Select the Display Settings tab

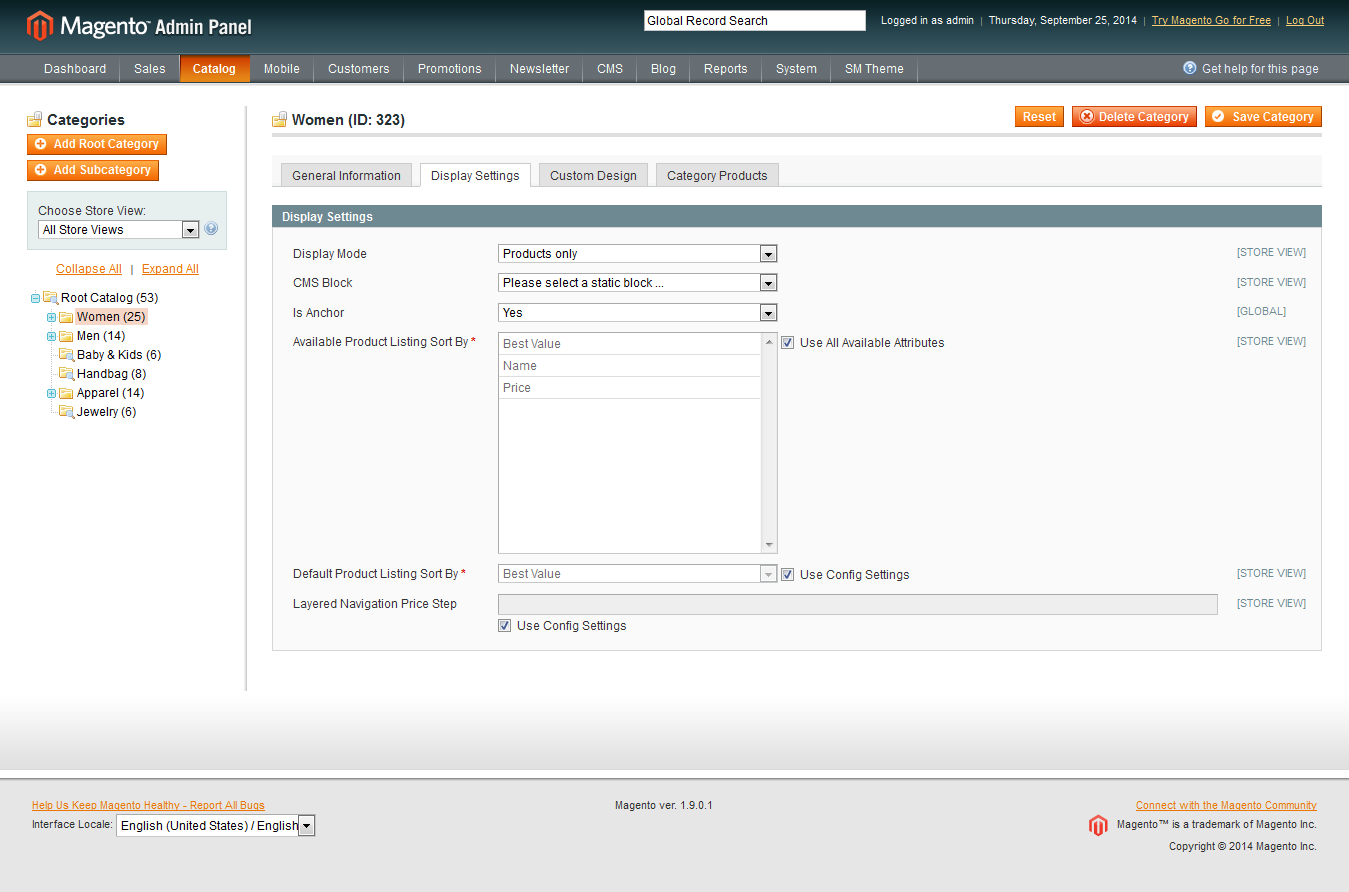tap(475, 176)
